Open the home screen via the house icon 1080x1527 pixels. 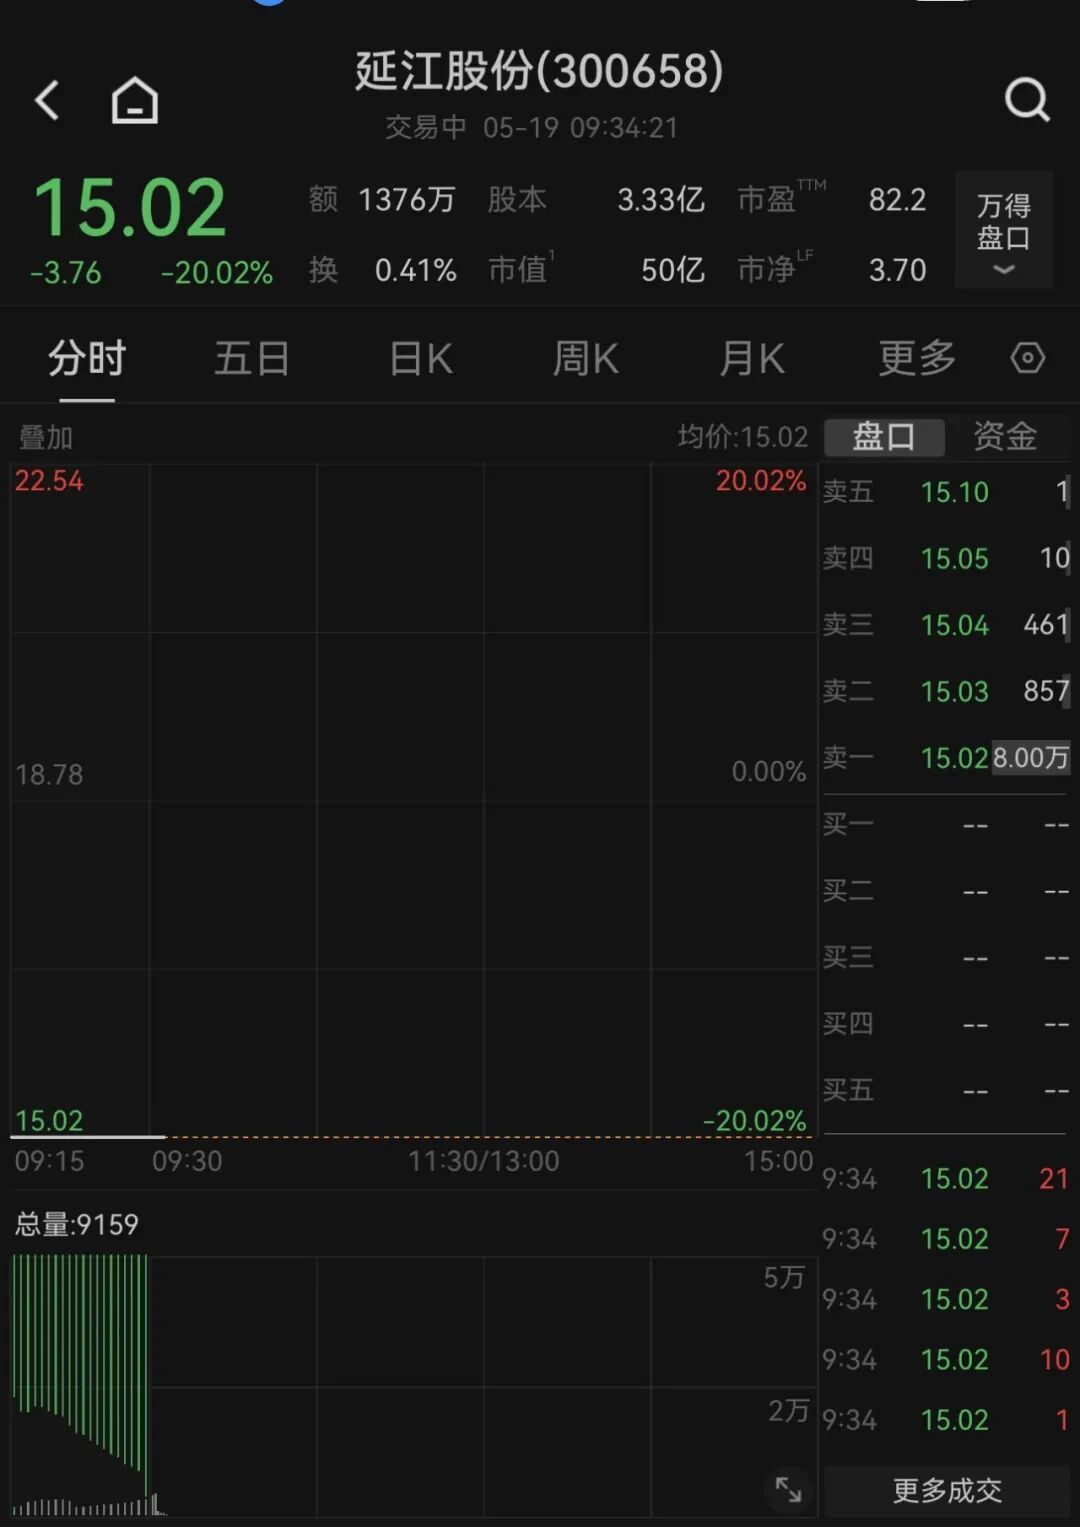point(134,100)
